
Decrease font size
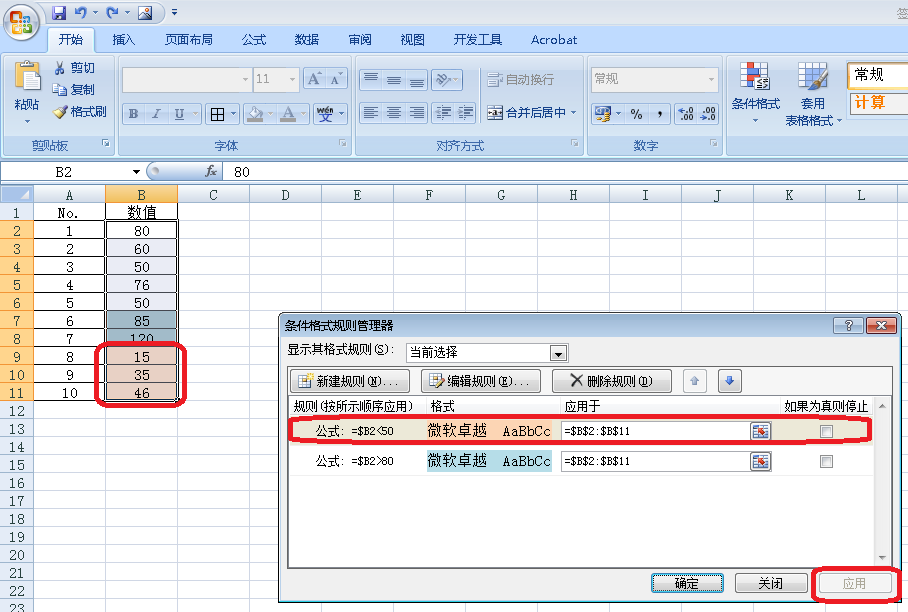click(335, 79)
